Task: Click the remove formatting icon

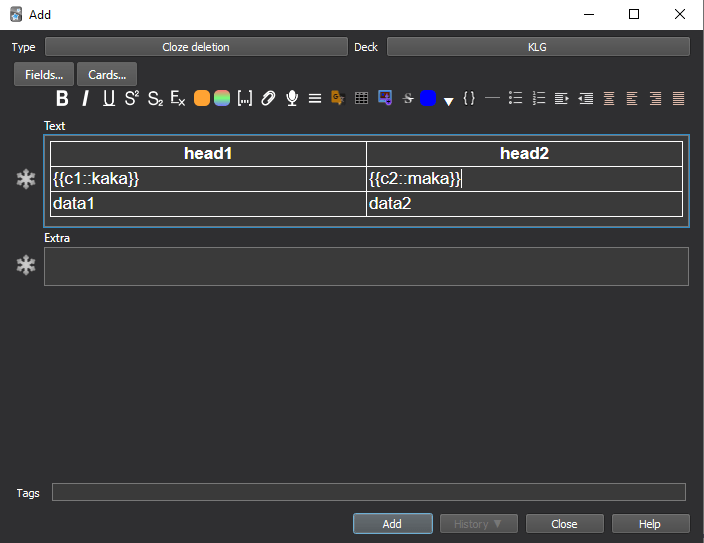Action: point(177,98)
